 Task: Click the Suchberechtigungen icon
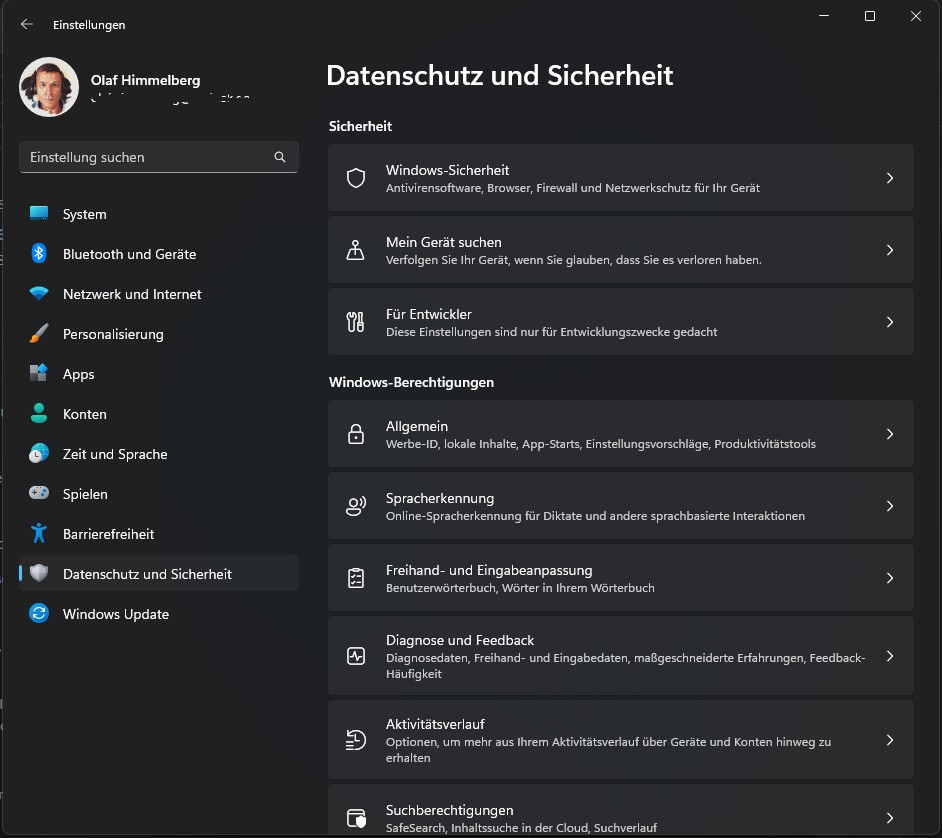tap(356, 818)
